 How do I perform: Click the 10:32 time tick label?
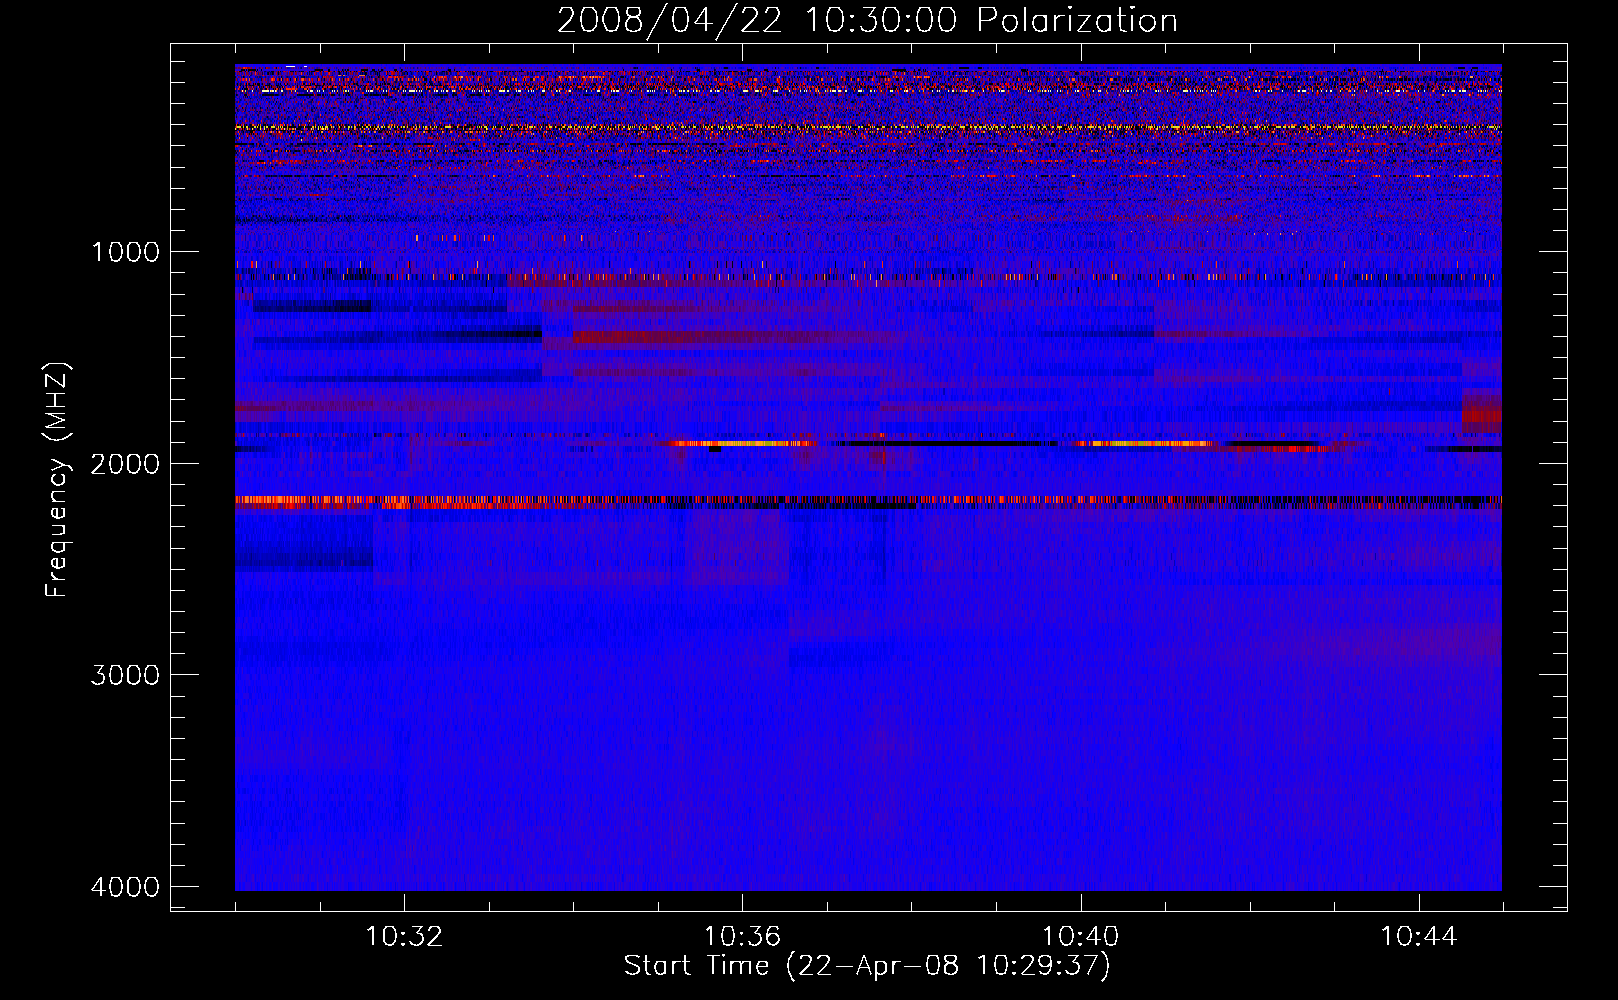pyautogui.click(x=404, y=937)
